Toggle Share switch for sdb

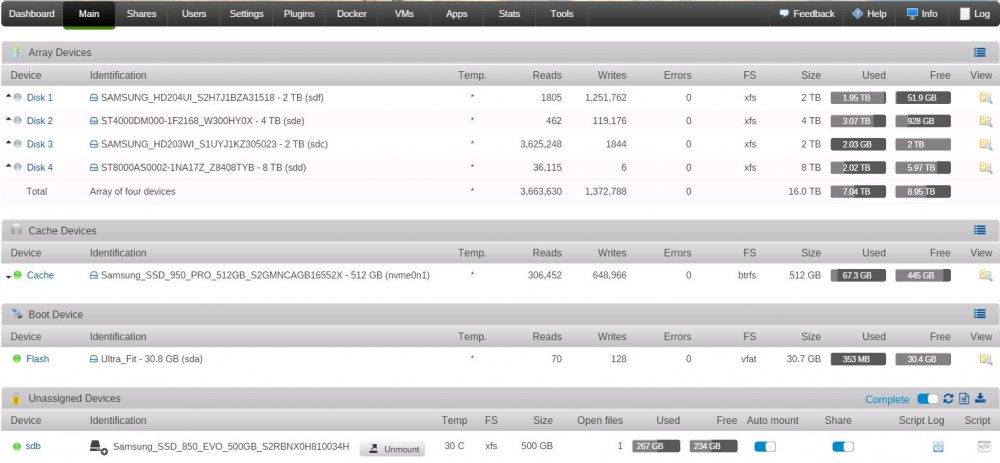tap(843, 446)
